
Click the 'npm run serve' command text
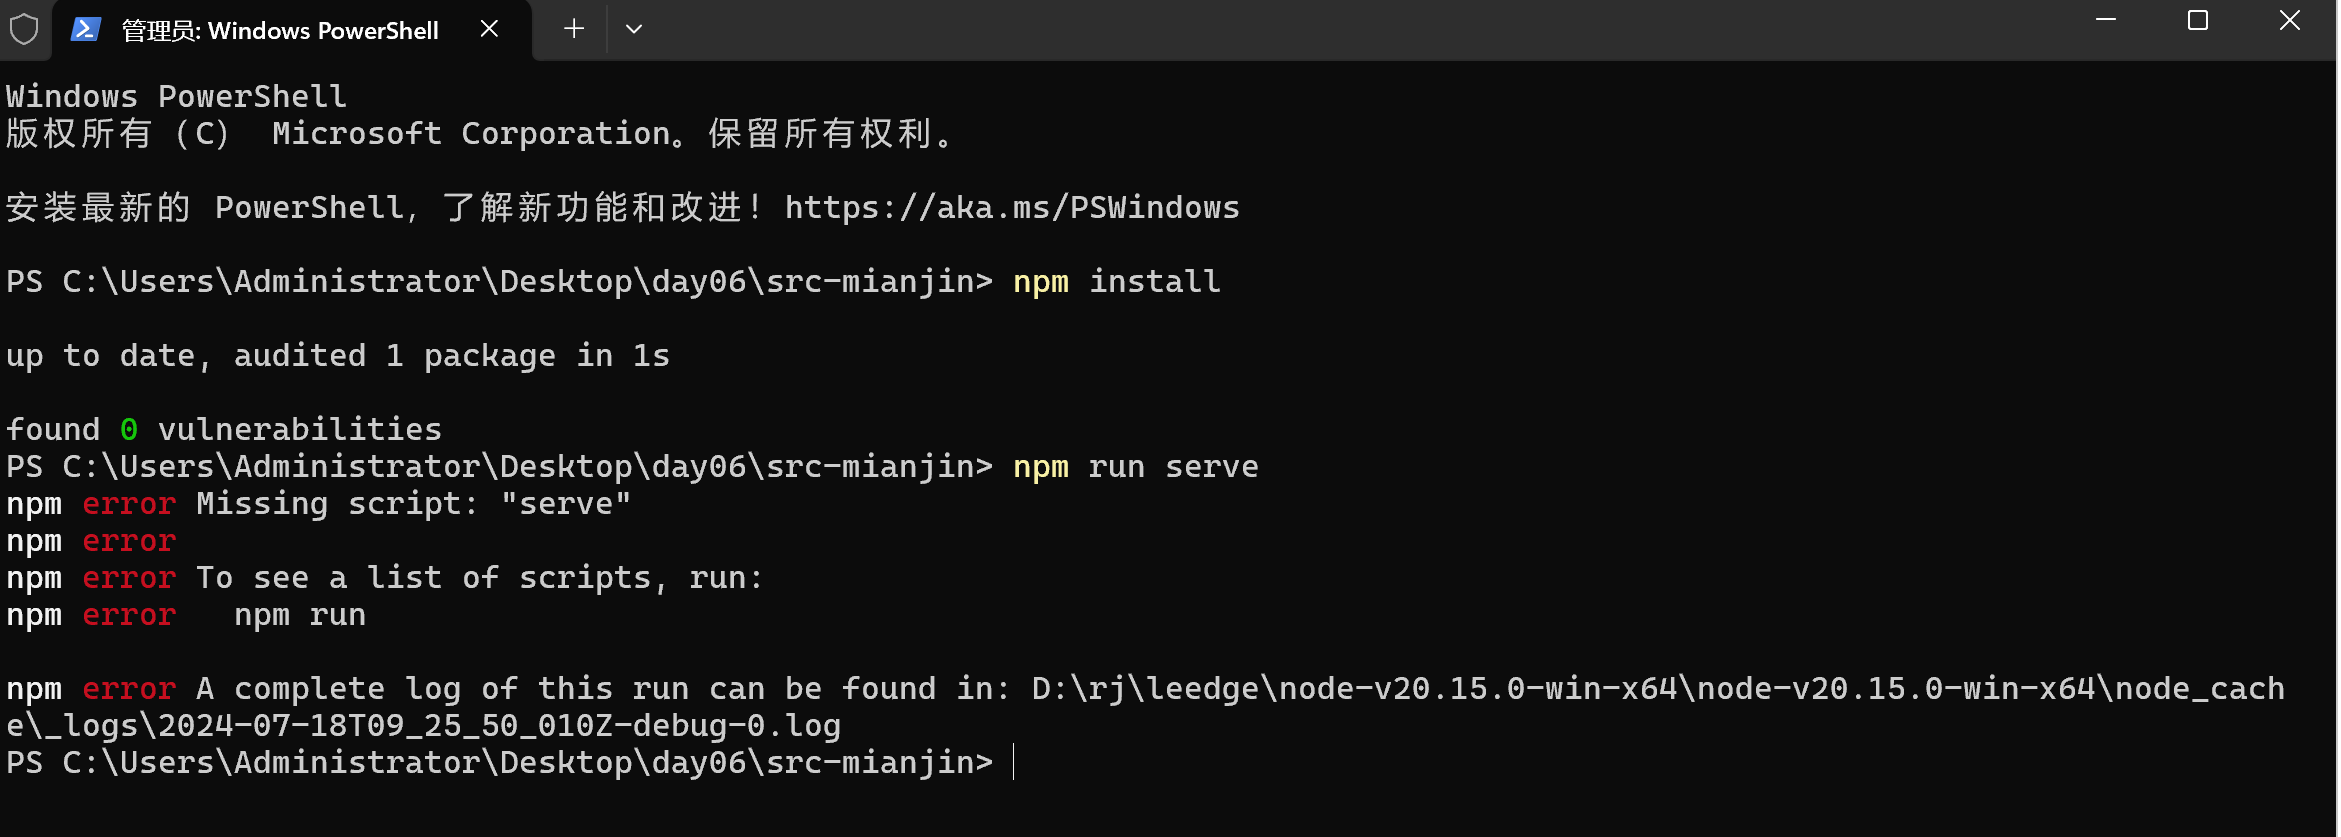click(x=1136, y=467)
